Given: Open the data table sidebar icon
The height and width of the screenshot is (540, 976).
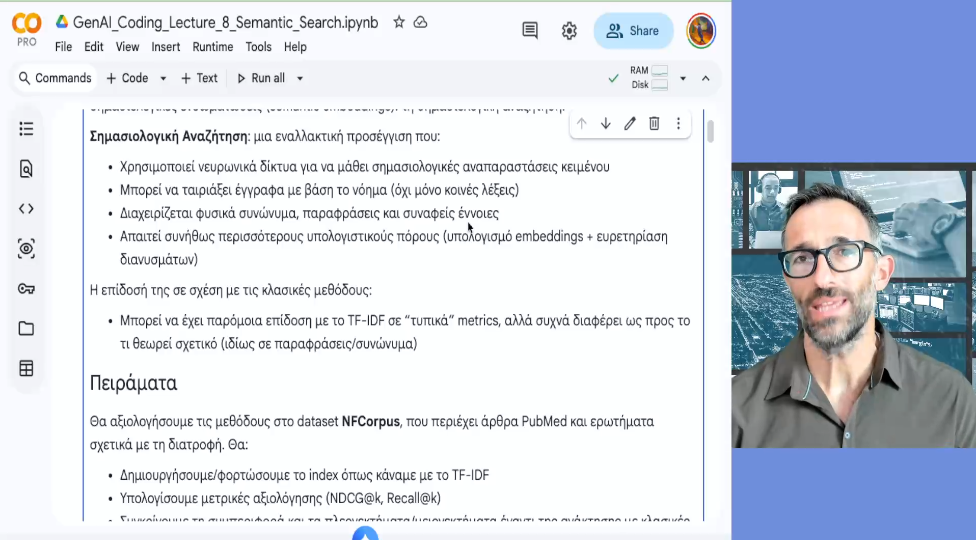Looking at the screenshot, I should (26, 369).
